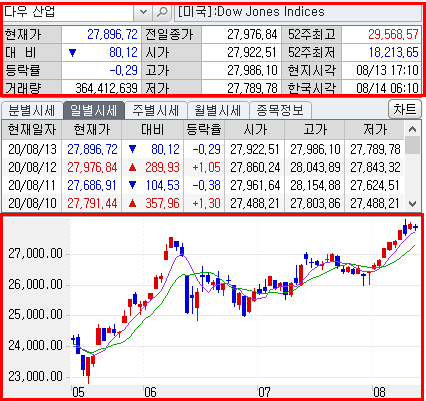Select the 20/08/12 row date

(32, 167)
